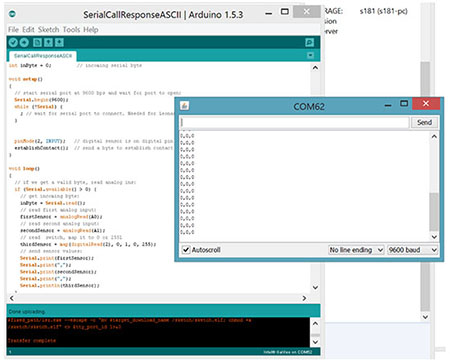
Task: Click serial monitor scrollbar up arrow
Action: point(434,136)
